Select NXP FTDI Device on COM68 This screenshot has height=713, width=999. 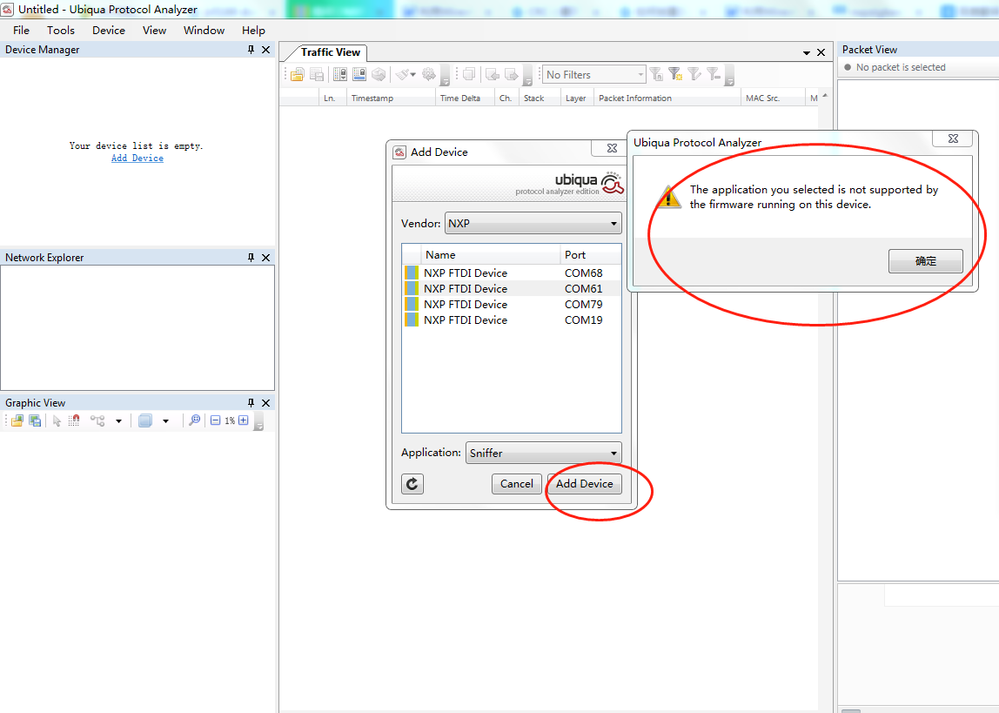coord(512,273)
